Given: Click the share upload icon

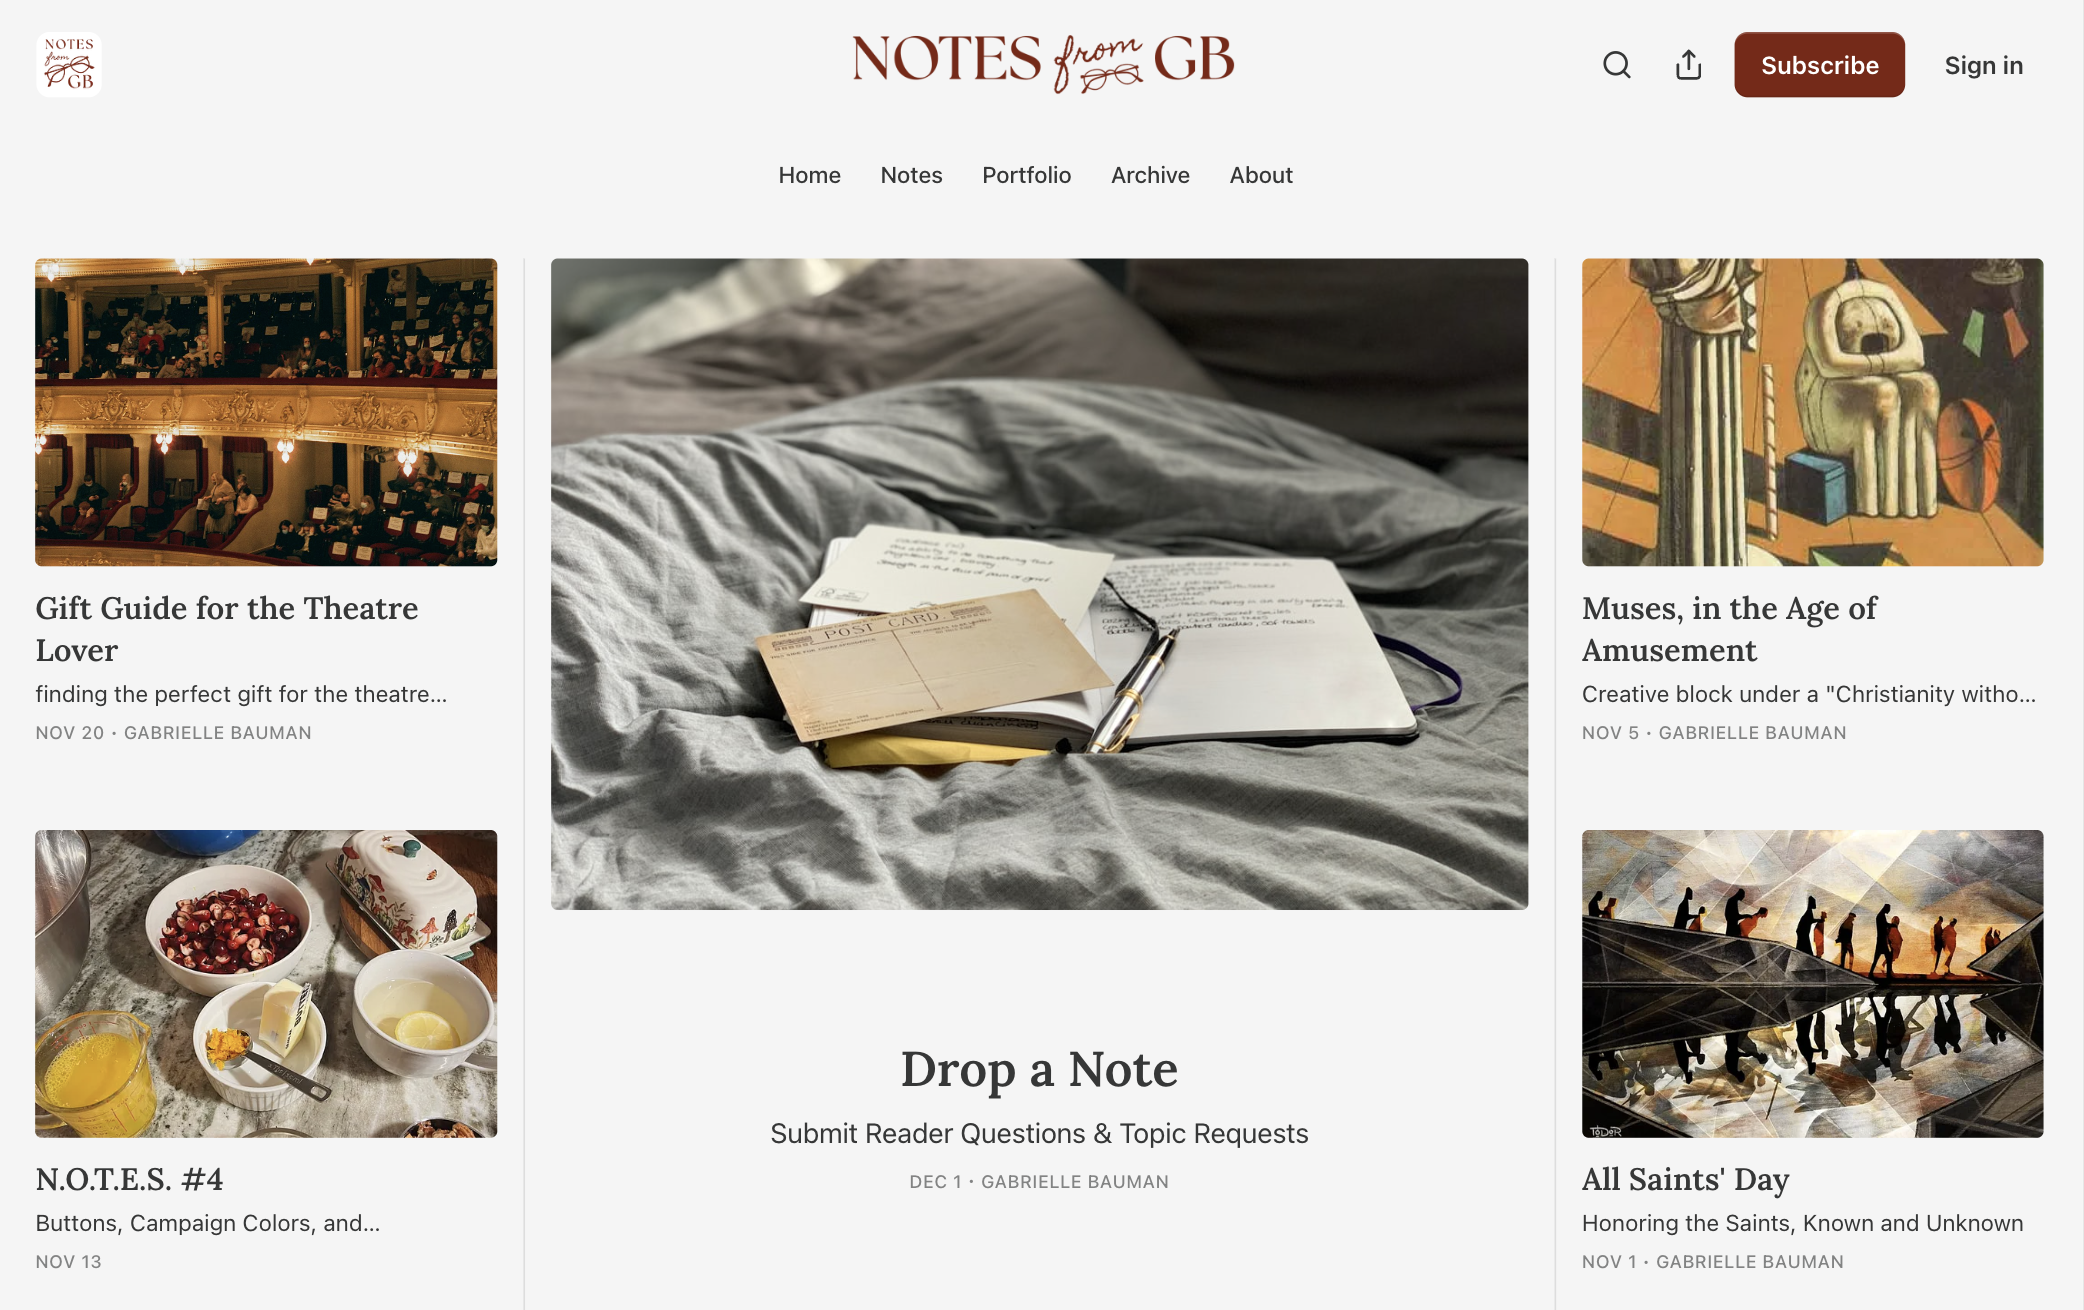Looking at the screenshot, I should (1688, 65).
